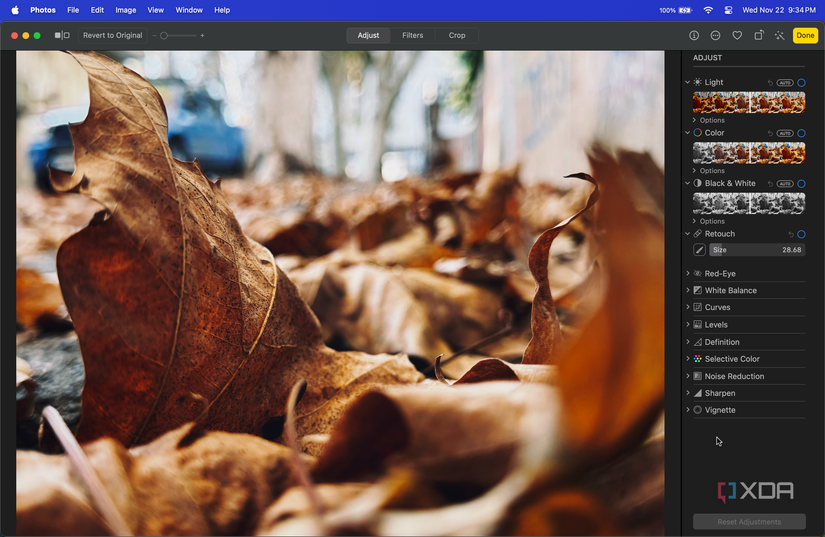Click the Curves icon
Image resolution: width=825 pixels, height=537 pixels.
click(x=697, y=307)
